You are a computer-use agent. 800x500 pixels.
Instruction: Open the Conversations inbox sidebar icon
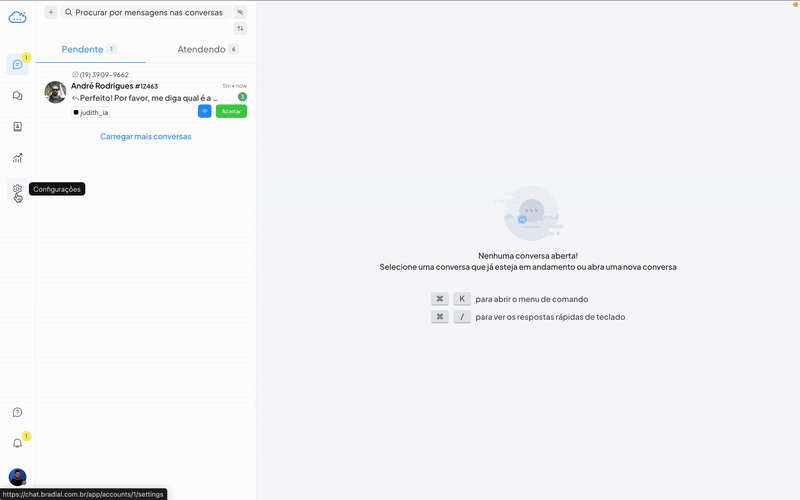(x=17, y=65)
